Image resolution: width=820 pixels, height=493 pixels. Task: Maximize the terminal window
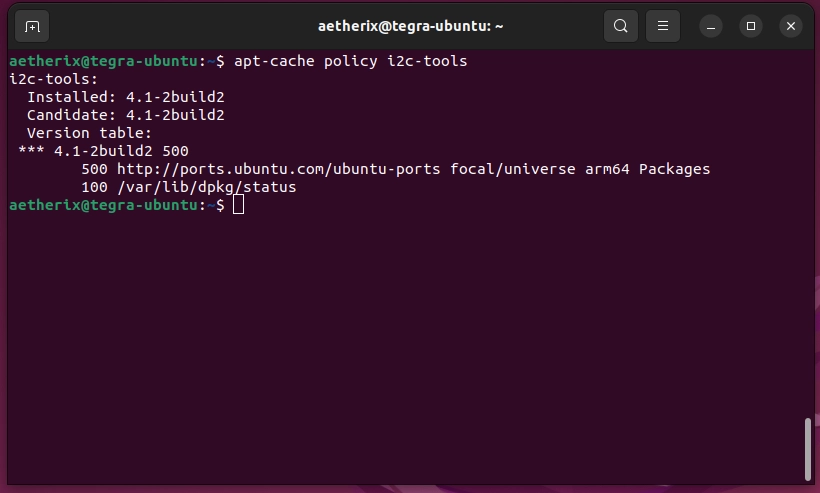click(751, 26)
